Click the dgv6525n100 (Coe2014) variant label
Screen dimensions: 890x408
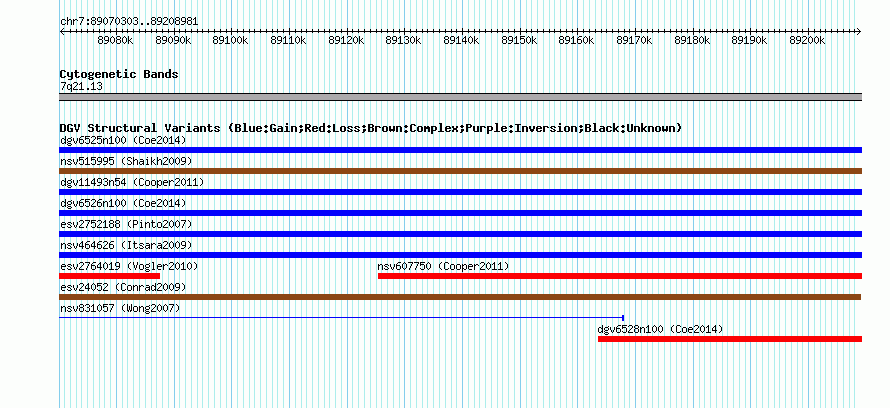[x=123, y=140]
